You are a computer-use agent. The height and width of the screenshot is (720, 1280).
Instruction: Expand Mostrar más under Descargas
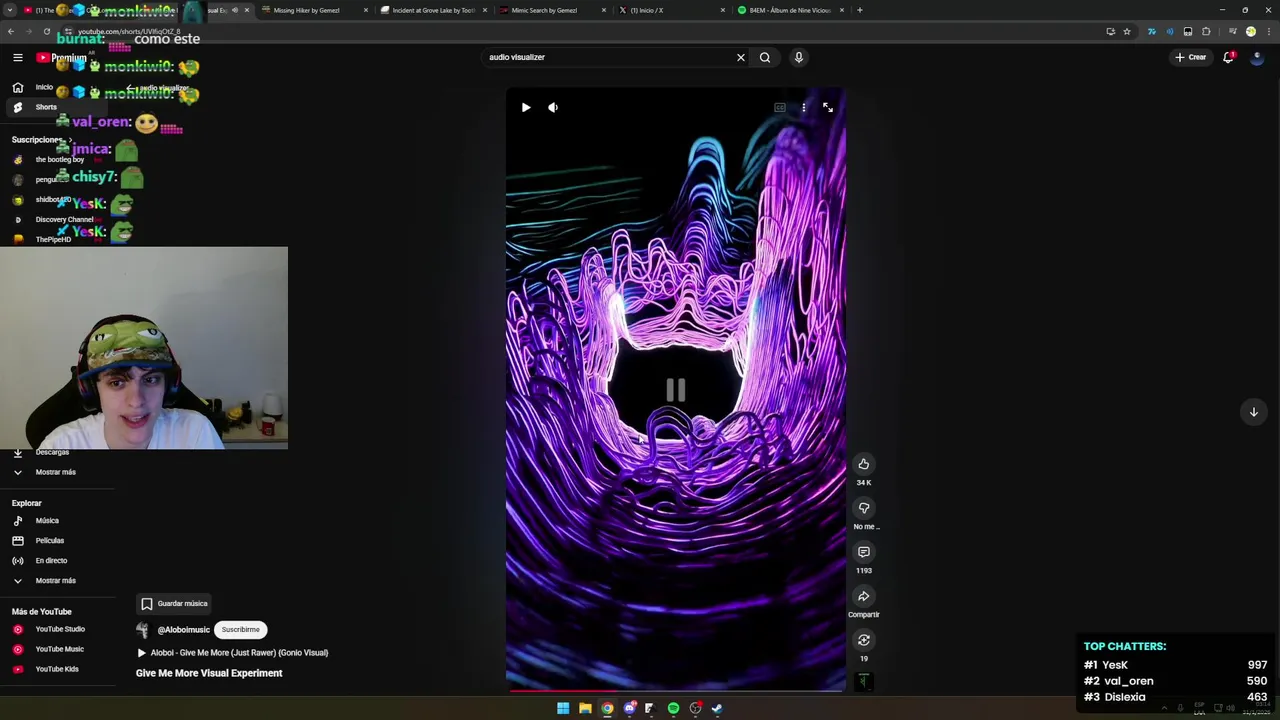55,472
